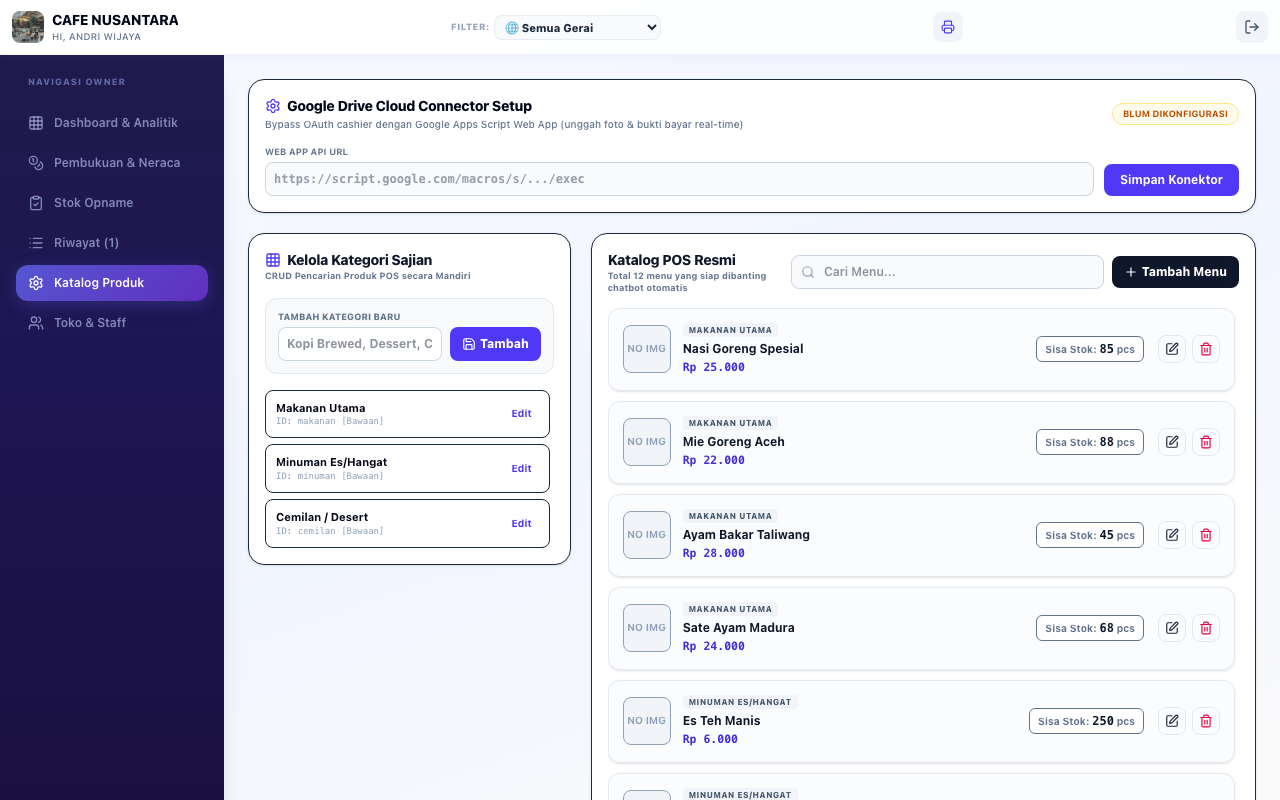Edit the Minuman Es/Hangat category
The image size is (1280, 800).
tap(521, 469)
